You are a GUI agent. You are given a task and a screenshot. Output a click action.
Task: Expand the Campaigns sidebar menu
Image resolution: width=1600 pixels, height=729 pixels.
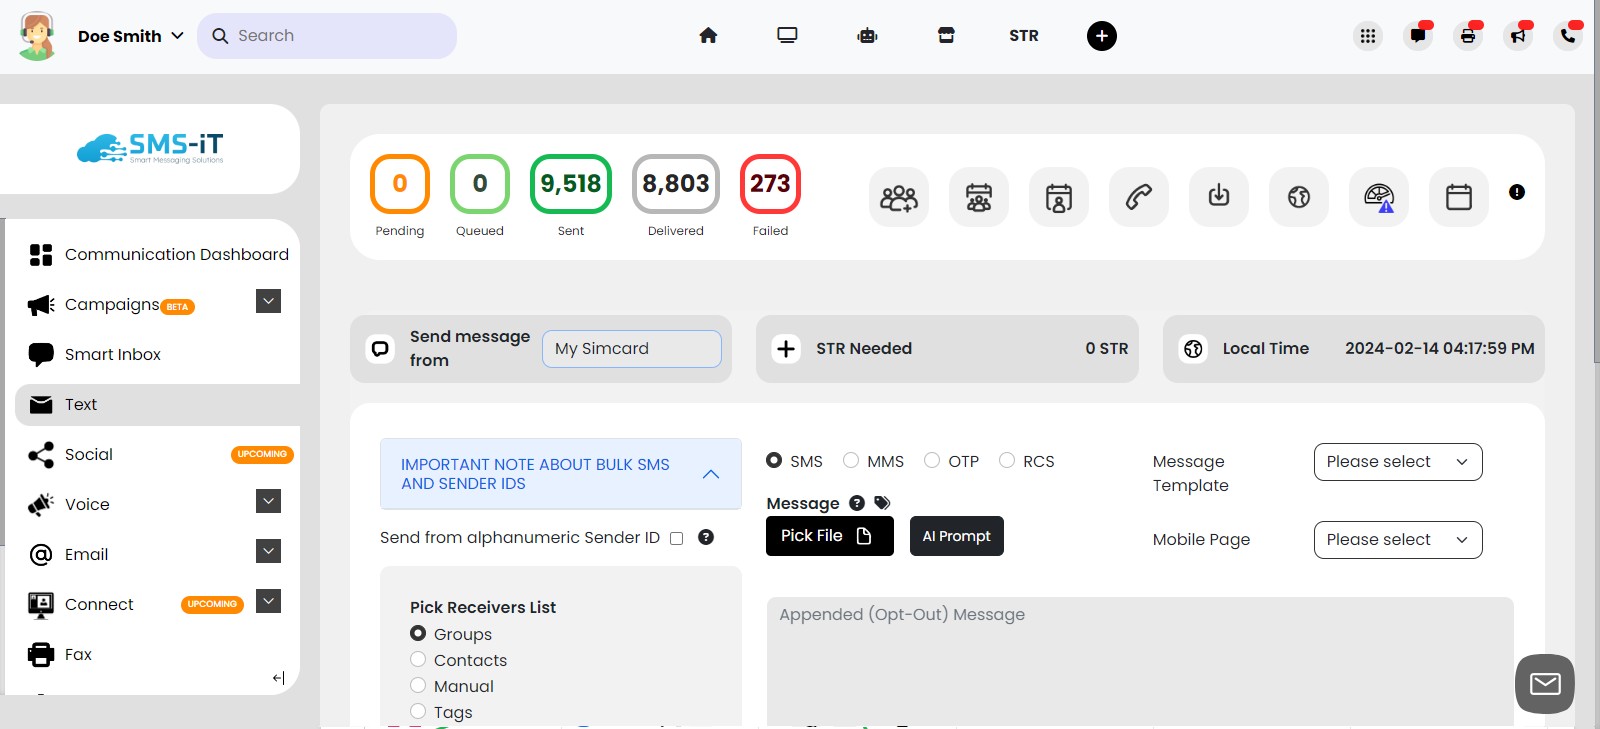[268, 301]
